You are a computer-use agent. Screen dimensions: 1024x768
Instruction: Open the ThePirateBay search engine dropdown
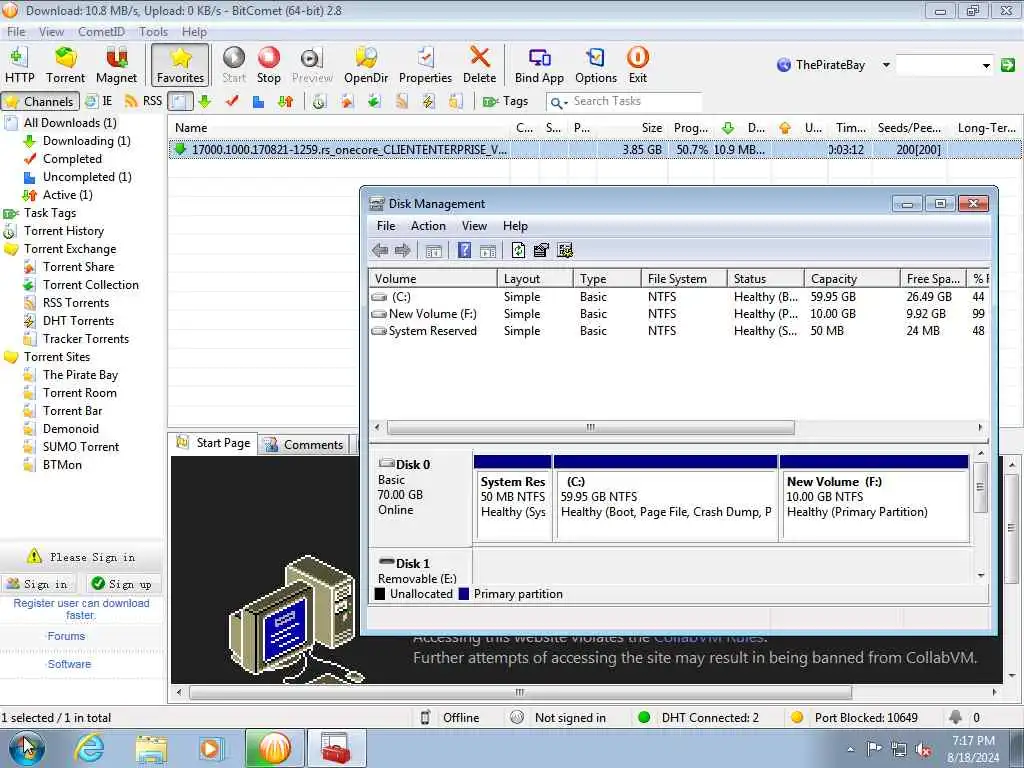(x=886, y=65)
